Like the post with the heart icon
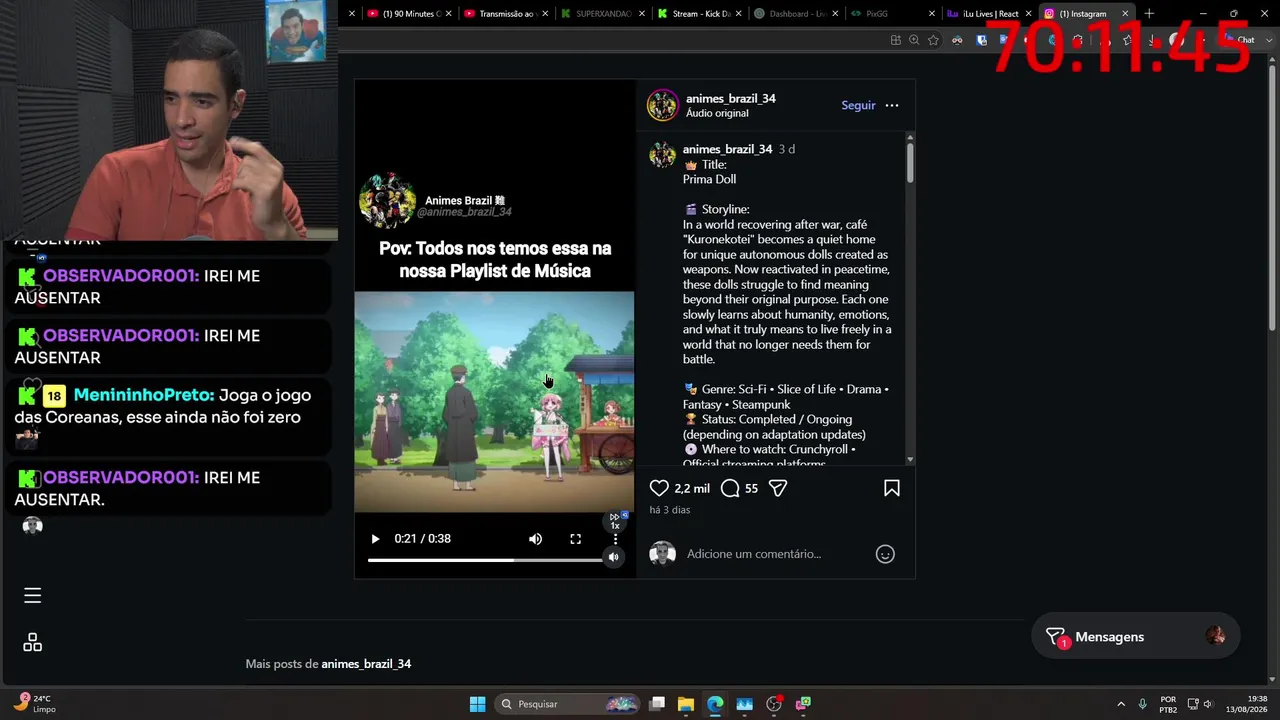 [x=659, y=488]
